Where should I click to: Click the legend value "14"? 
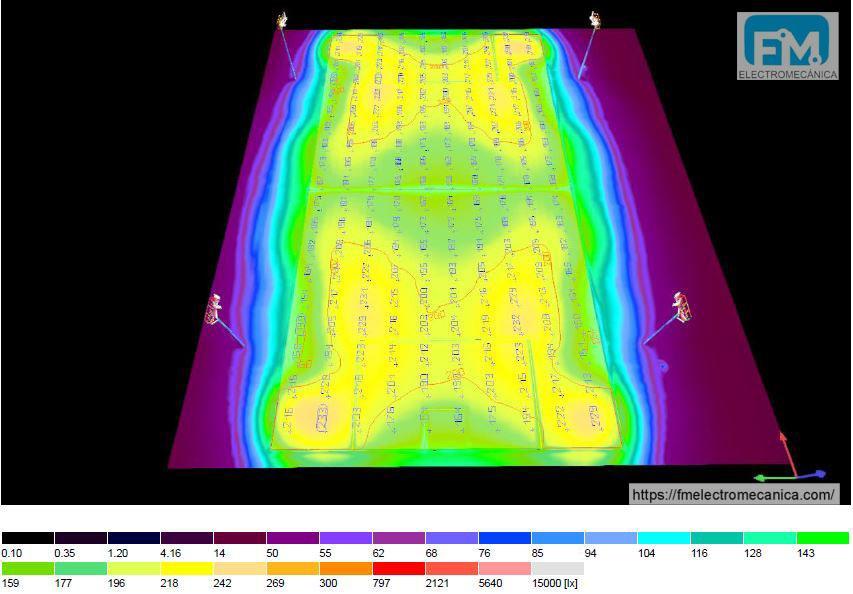[220, 553]
